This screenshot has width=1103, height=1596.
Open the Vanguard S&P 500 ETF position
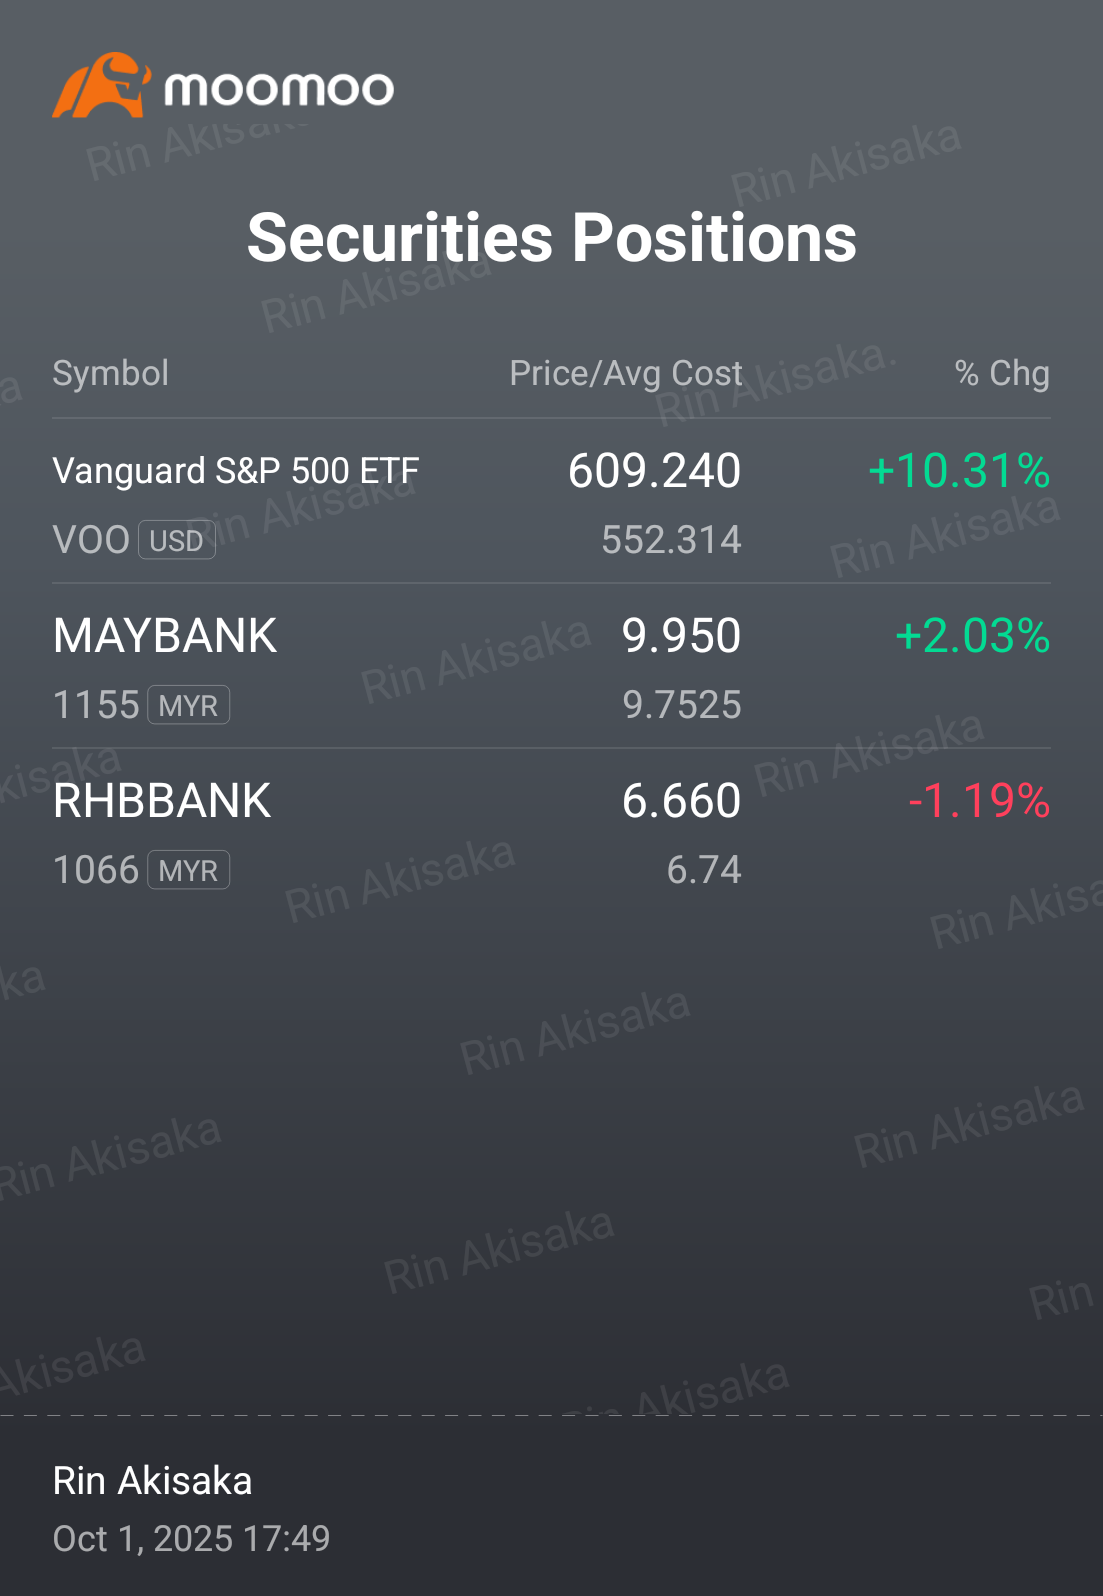click(551, 502)
